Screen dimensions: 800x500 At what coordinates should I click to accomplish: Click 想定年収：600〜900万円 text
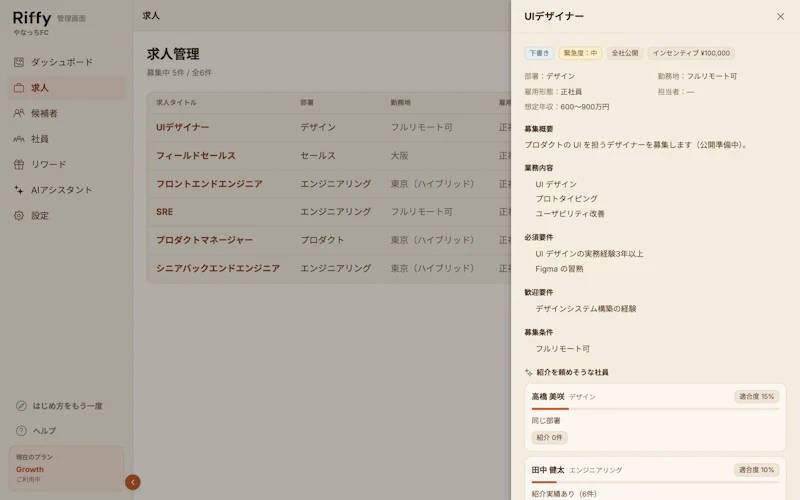(567, 107)
